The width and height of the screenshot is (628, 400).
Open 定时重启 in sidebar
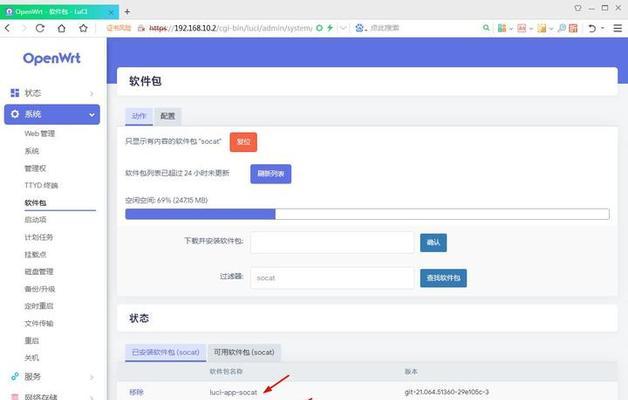(38, 306)
